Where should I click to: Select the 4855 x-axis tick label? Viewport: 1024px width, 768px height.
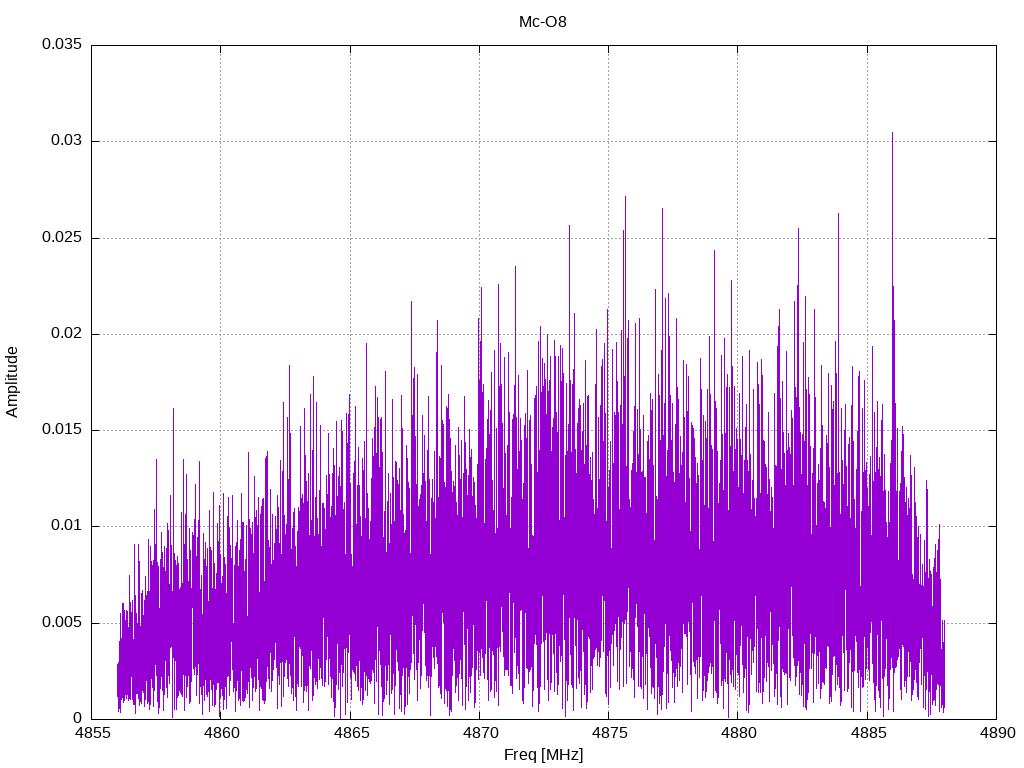coord(92,733)
